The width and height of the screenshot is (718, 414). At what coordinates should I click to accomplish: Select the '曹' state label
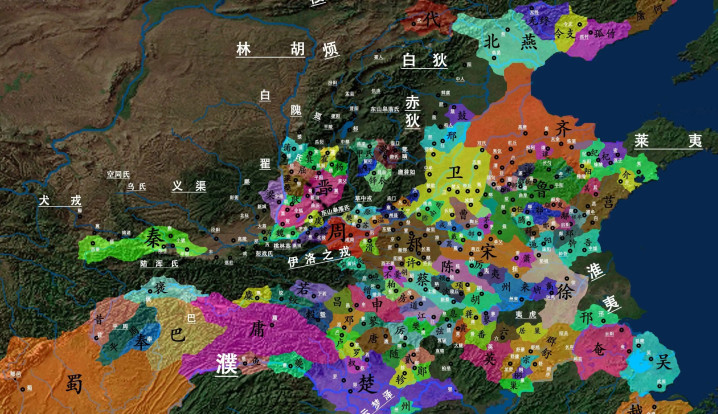(x=463, y=214)
